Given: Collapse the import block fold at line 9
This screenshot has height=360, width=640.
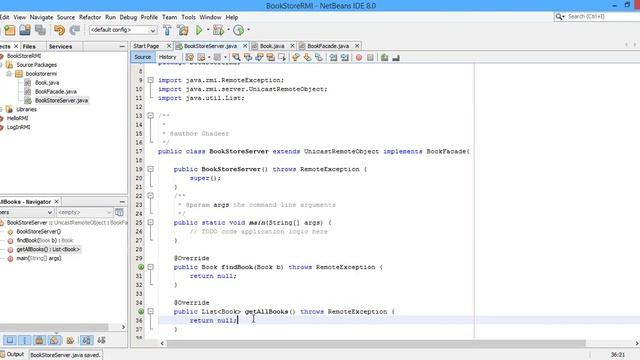Looking at the screenshot, I should tap(151, 80).
